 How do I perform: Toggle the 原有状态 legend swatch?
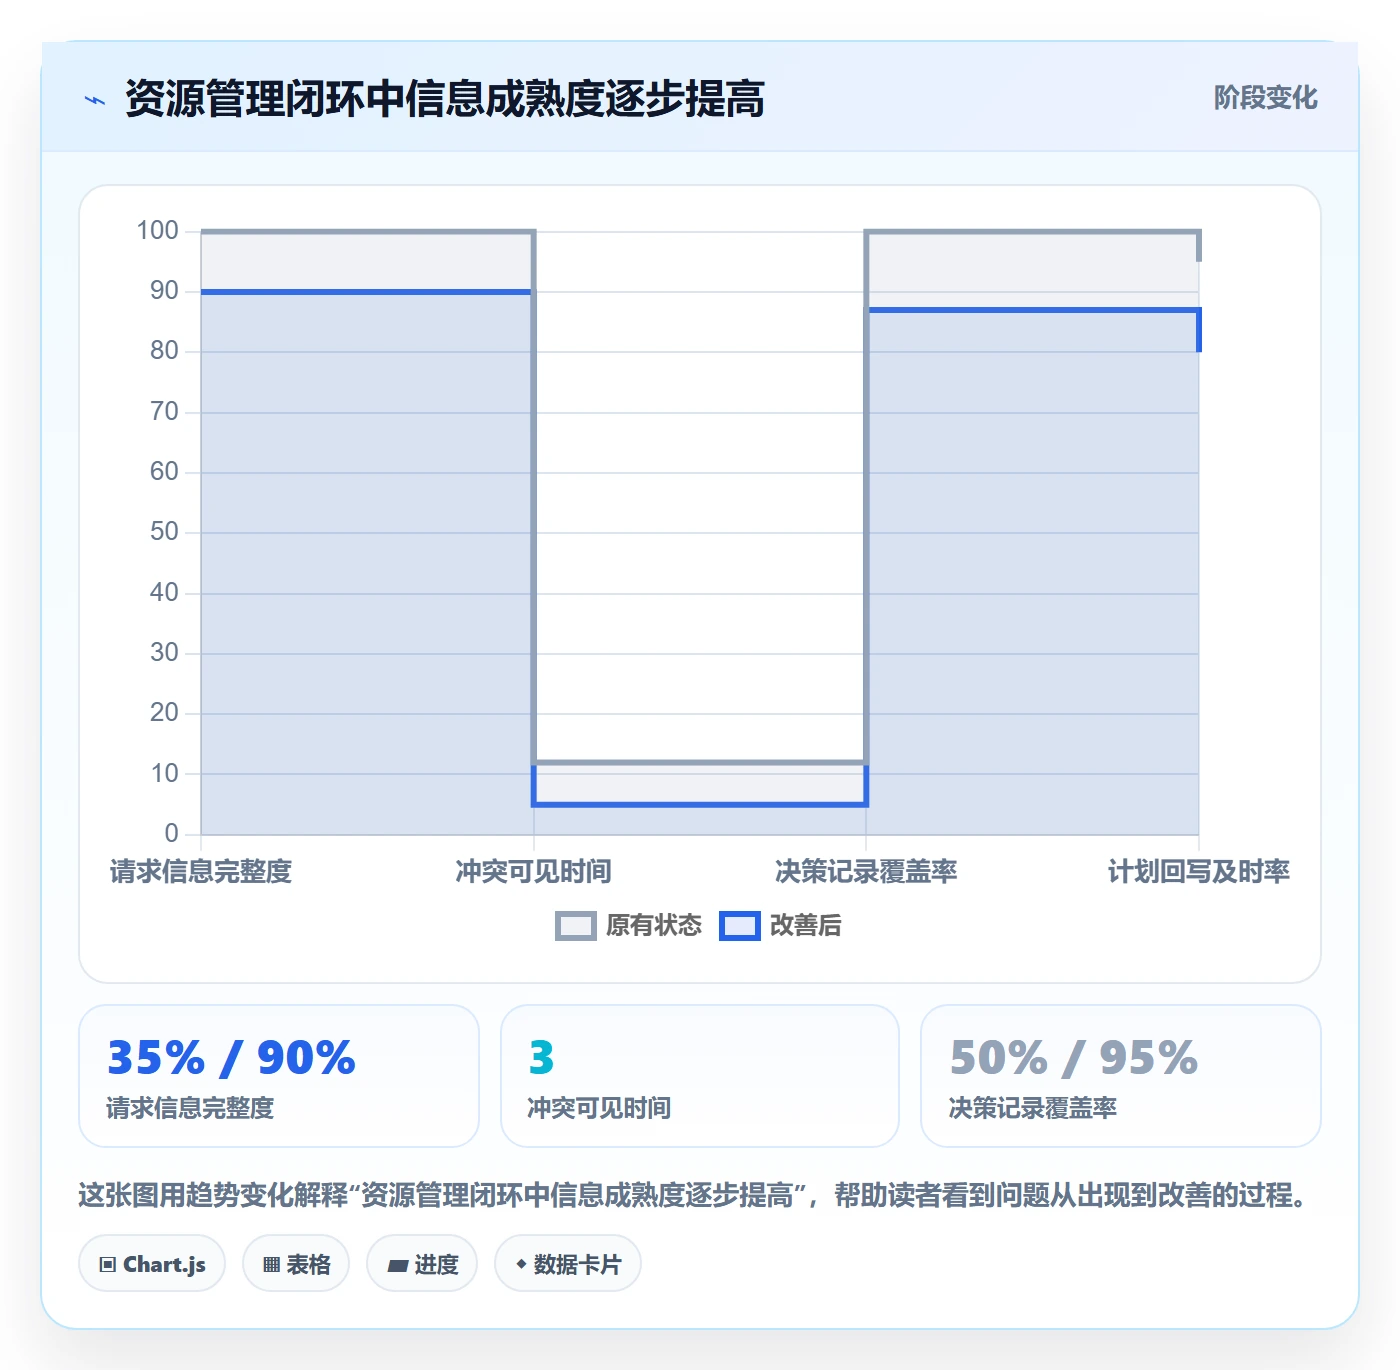pyautogui.click(x=575, y=926)
